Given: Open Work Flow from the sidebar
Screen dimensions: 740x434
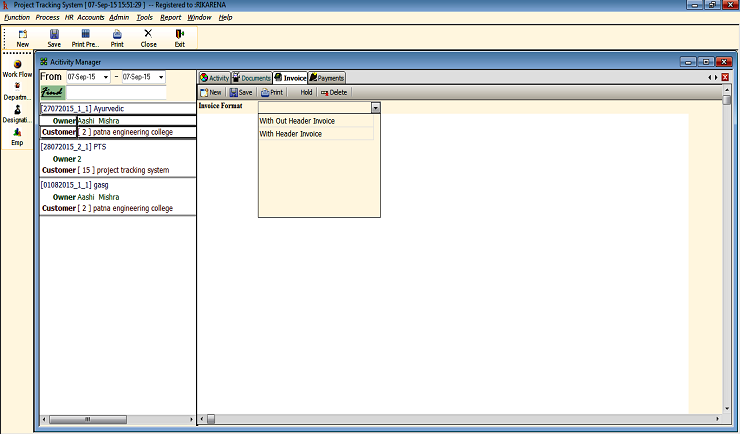Looking at the screenshot, I should 18,67.
